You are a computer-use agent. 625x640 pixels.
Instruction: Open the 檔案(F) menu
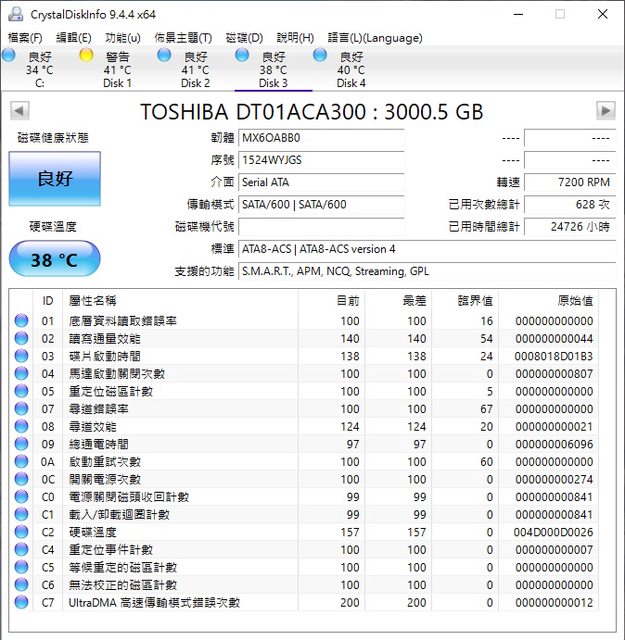coord(25,37)
